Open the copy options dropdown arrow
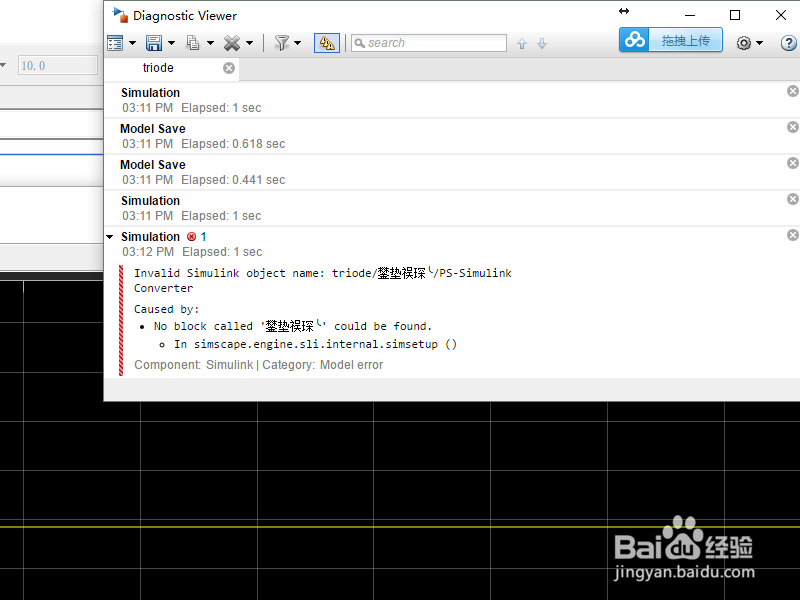 click(210, 43)
